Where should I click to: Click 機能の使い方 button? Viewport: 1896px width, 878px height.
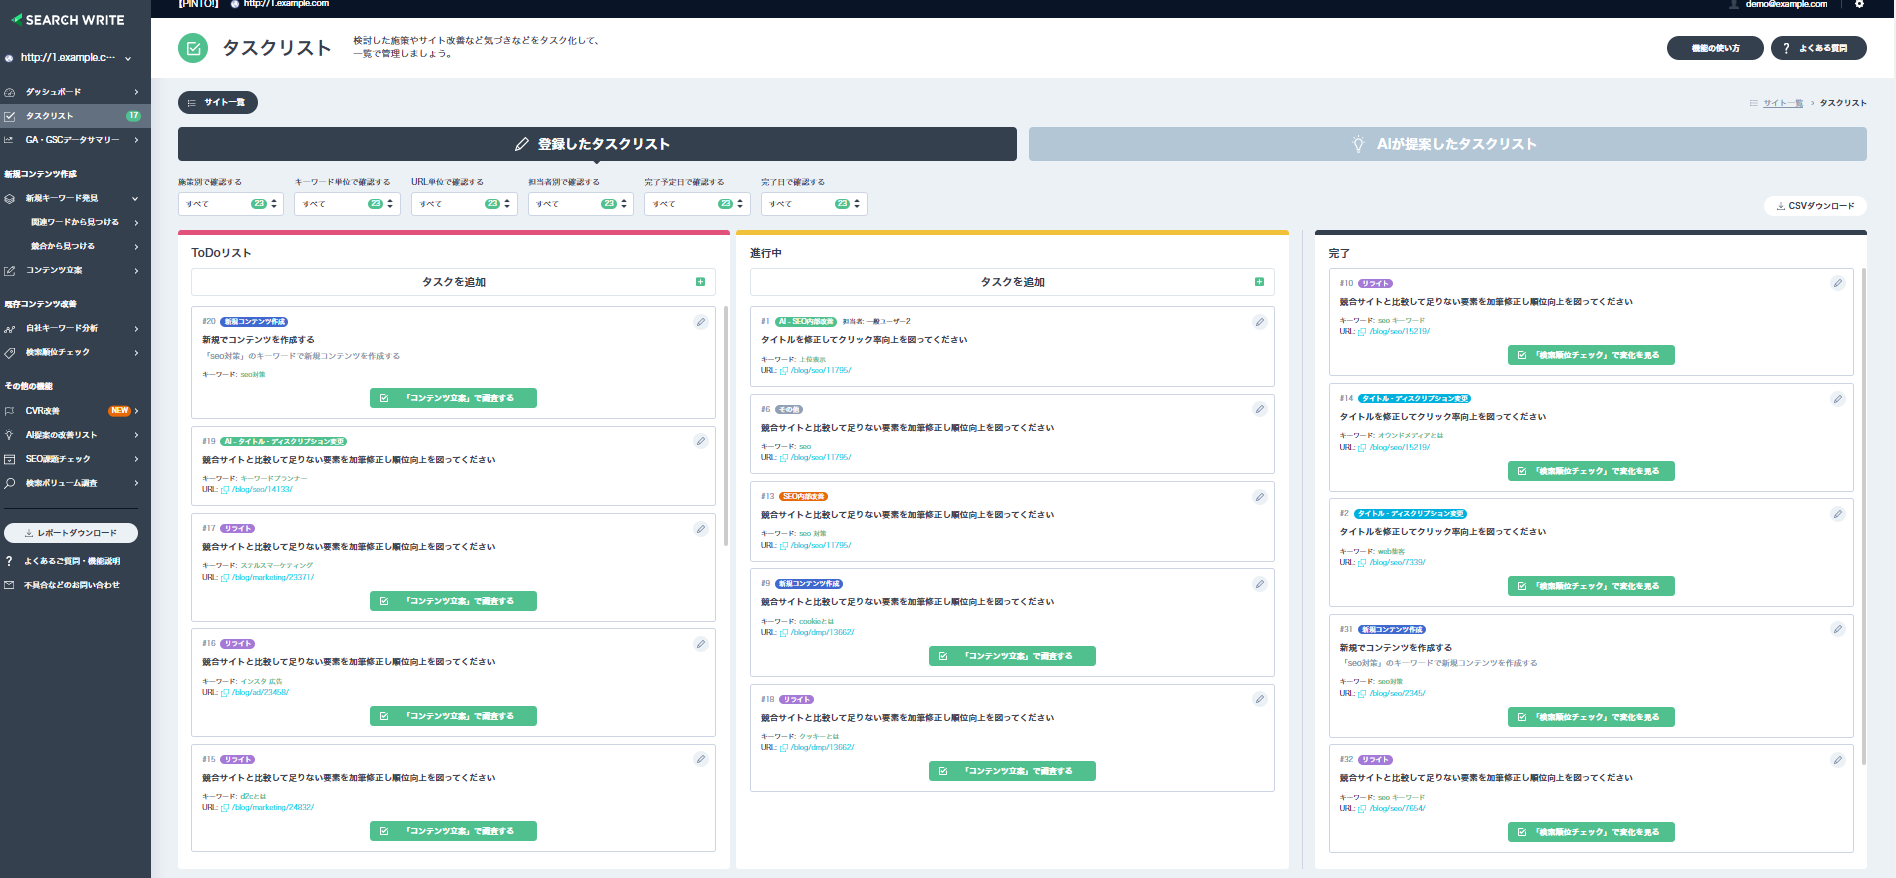coord(1715,48)
